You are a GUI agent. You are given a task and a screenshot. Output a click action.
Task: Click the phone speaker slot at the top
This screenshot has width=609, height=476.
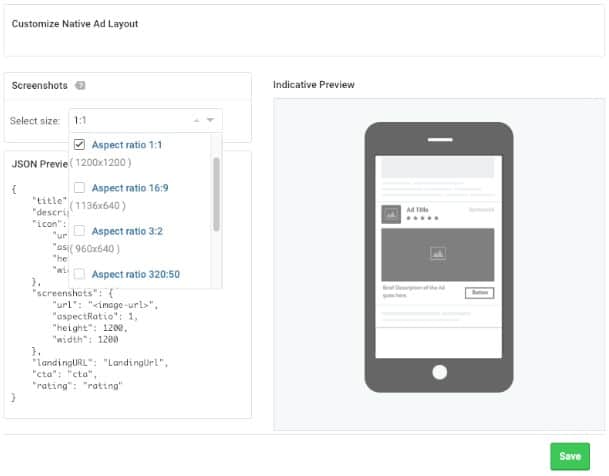pyautogui.click(x=438, y=137)
